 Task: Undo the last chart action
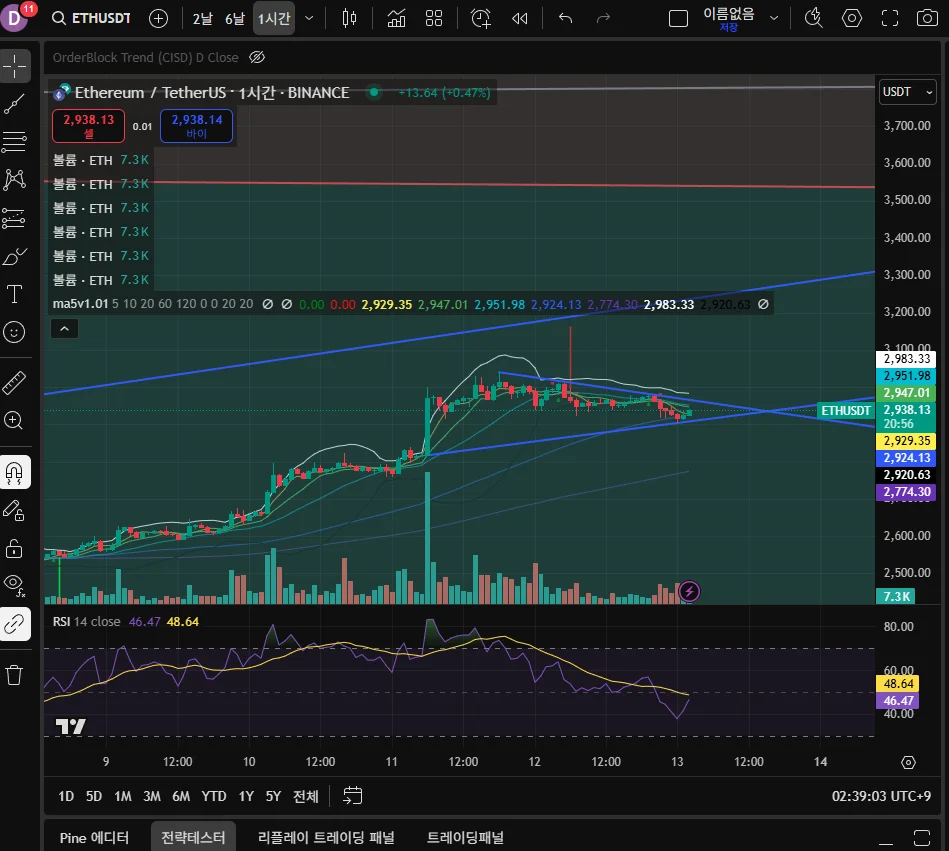pyautogui.click(x=565, y=18)
